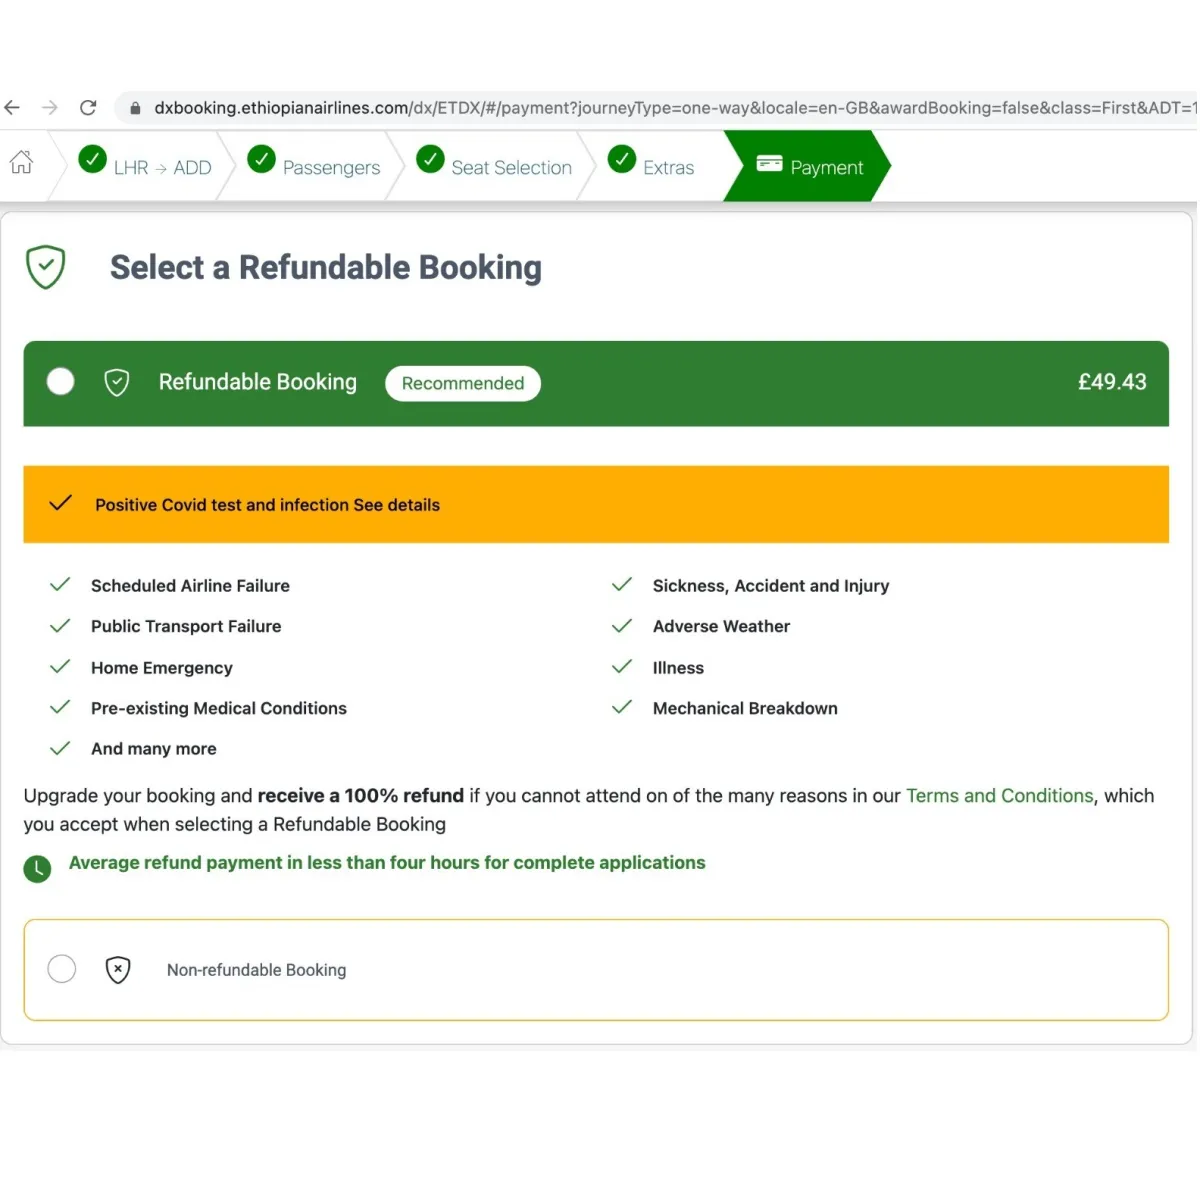Click inside the browser address bar
Viewport: 1200px width, 1200px height.
tap(600, 107)
